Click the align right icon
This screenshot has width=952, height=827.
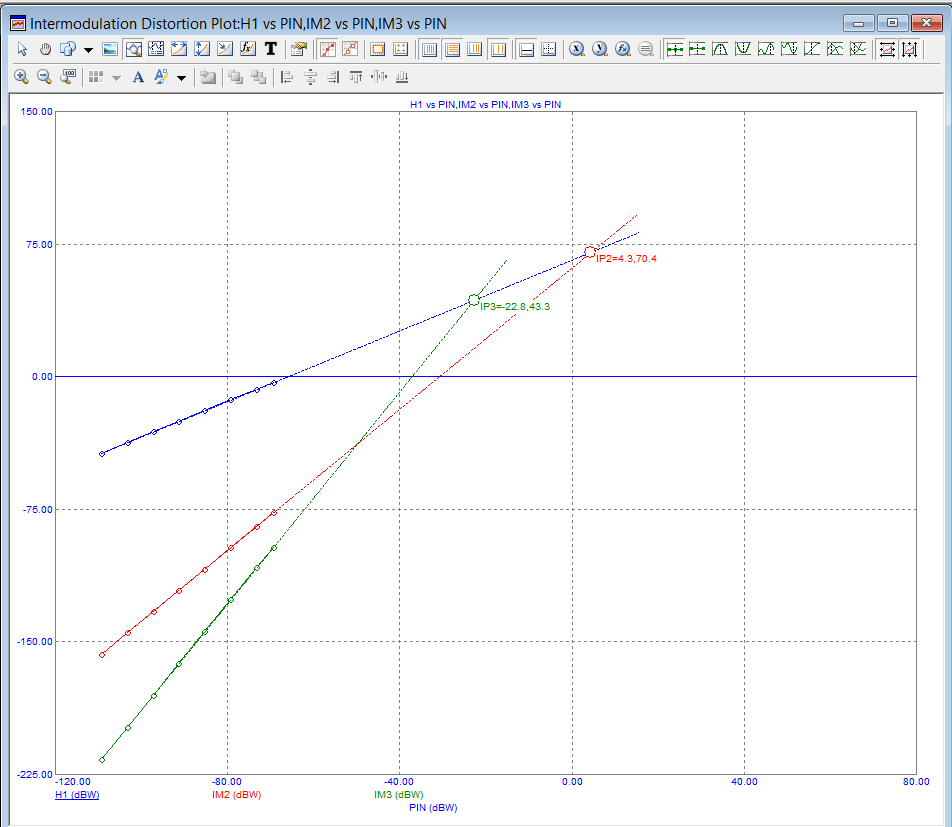click(x=333, y=77)
